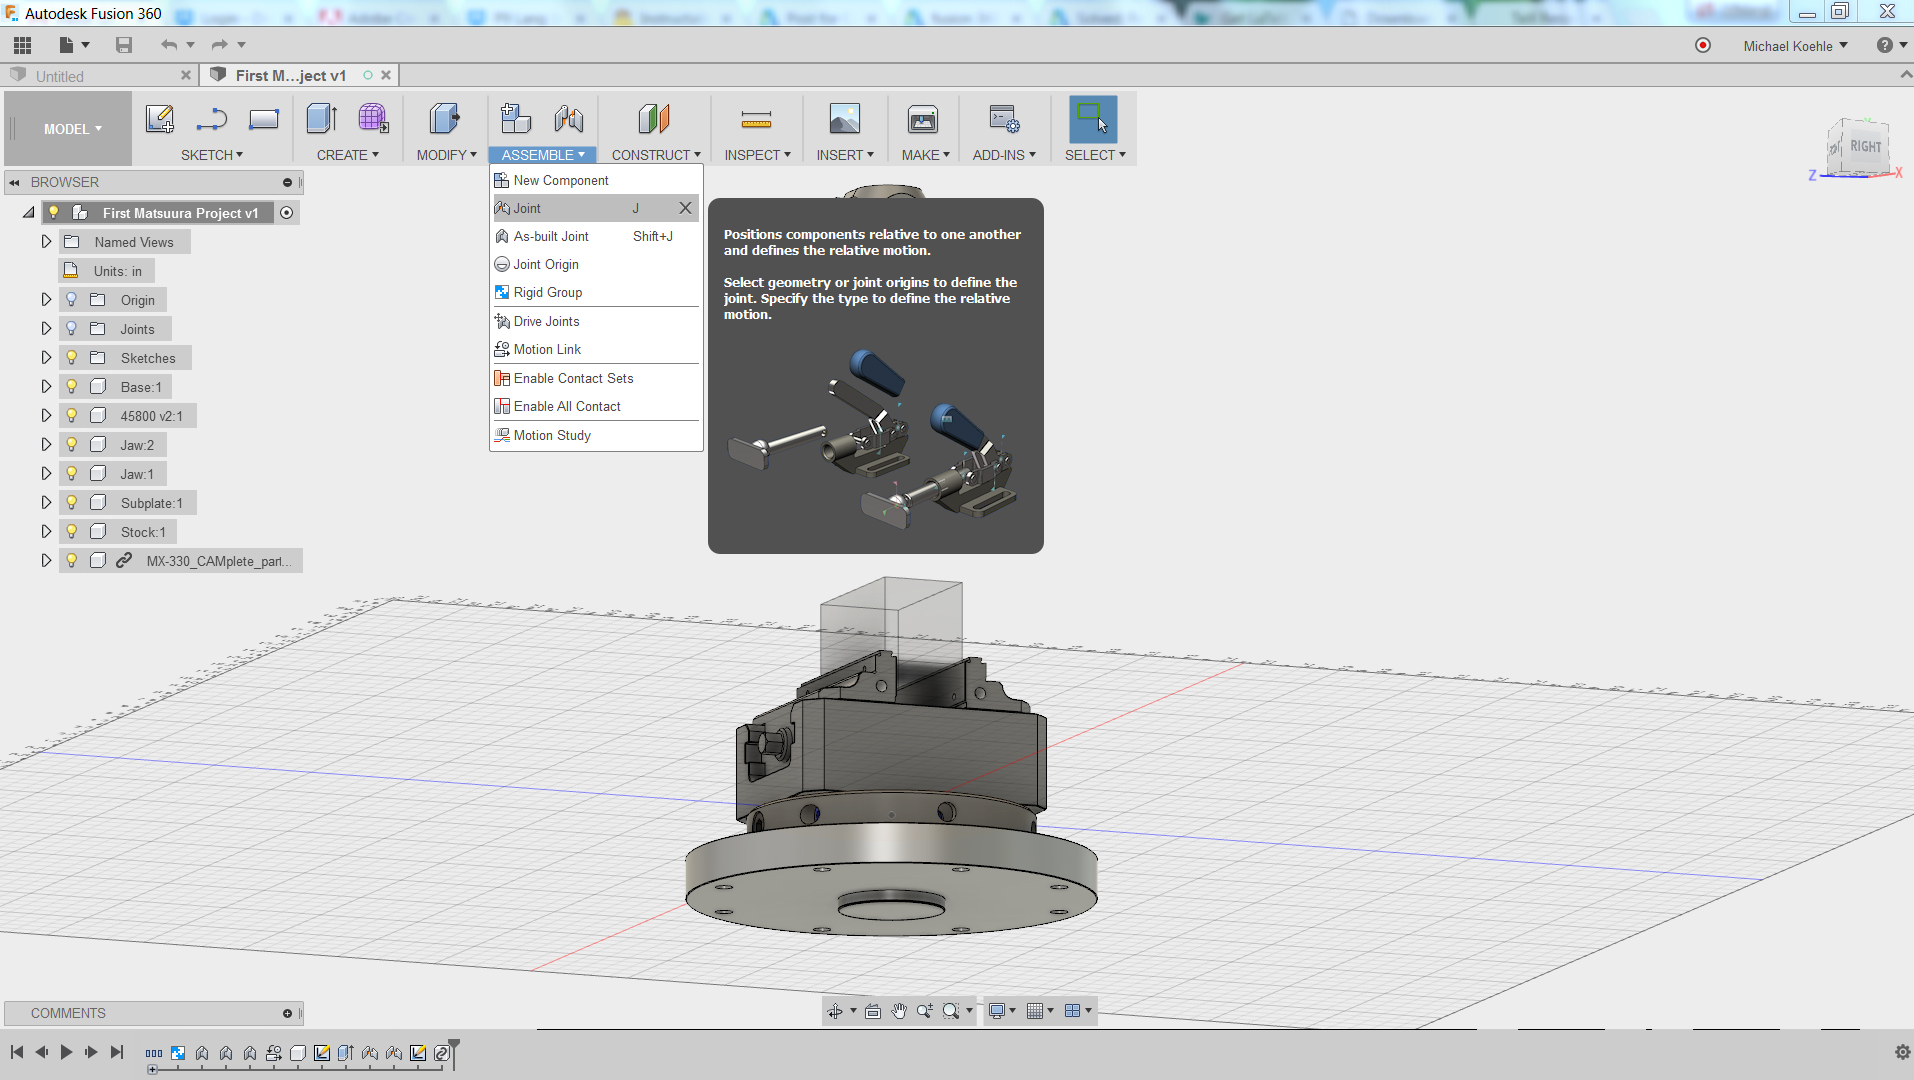
Task: Click the Save icon in the top toolbar
Action: [x=124, y=45]
